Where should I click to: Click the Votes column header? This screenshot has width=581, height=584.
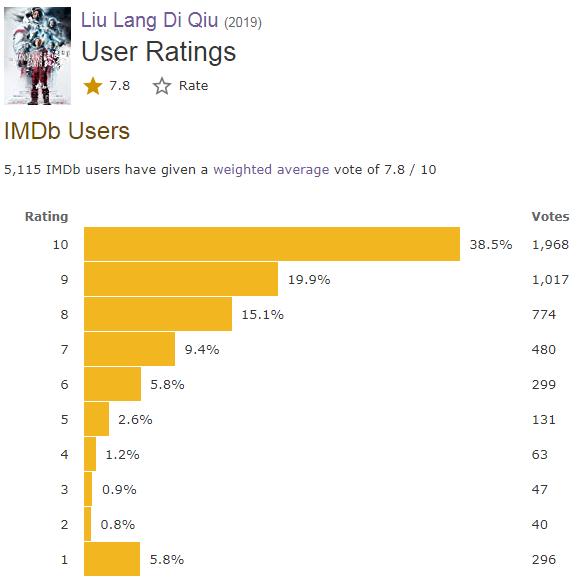[x=550, y=216]
